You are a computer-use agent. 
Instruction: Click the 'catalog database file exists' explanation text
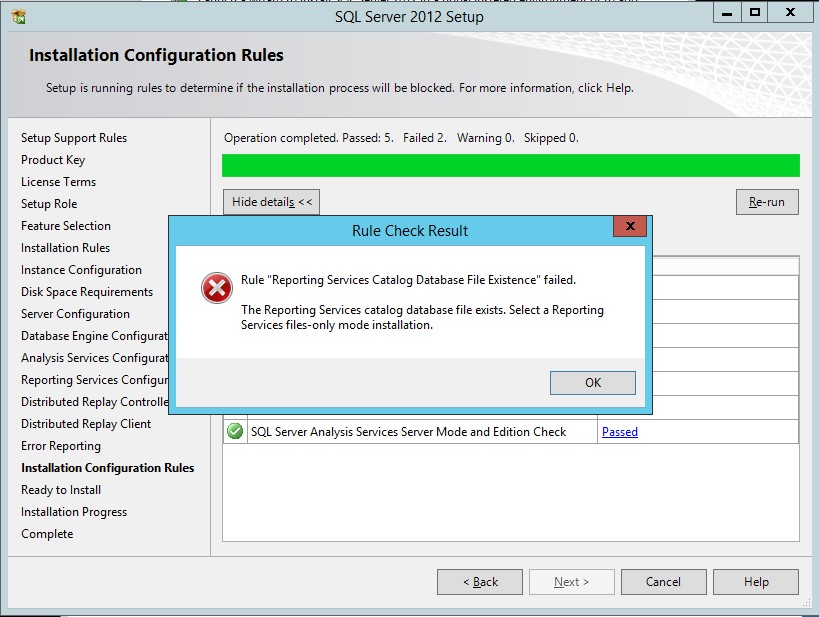pyautogui.click(x=422, y=317)
